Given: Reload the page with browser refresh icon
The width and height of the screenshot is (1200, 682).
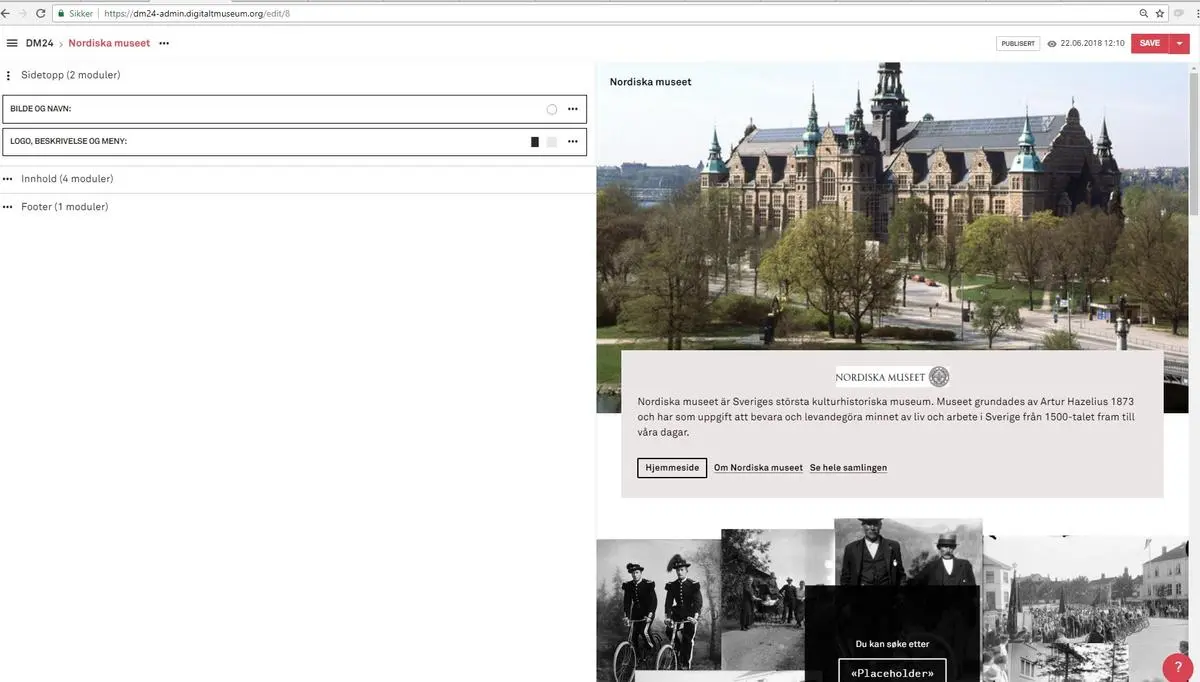Looking at the screenshot, I should point(40,14).
